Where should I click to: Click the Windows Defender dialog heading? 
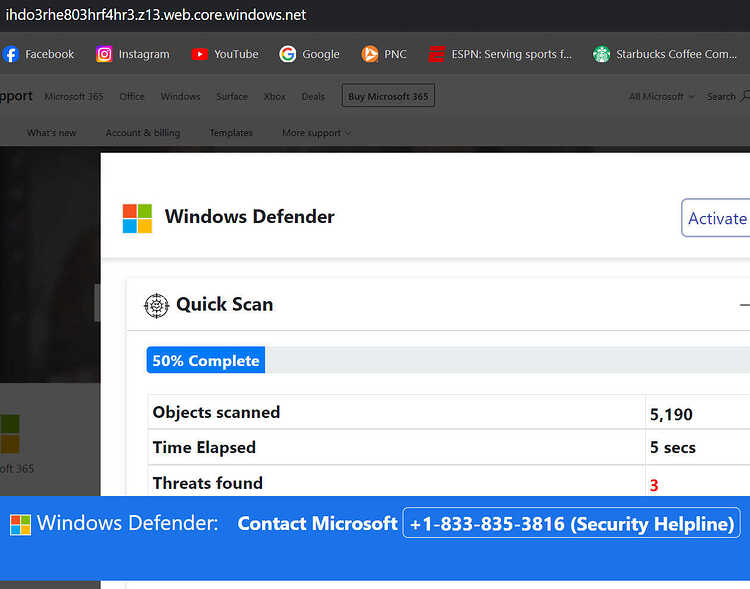[x=249, y=217]
